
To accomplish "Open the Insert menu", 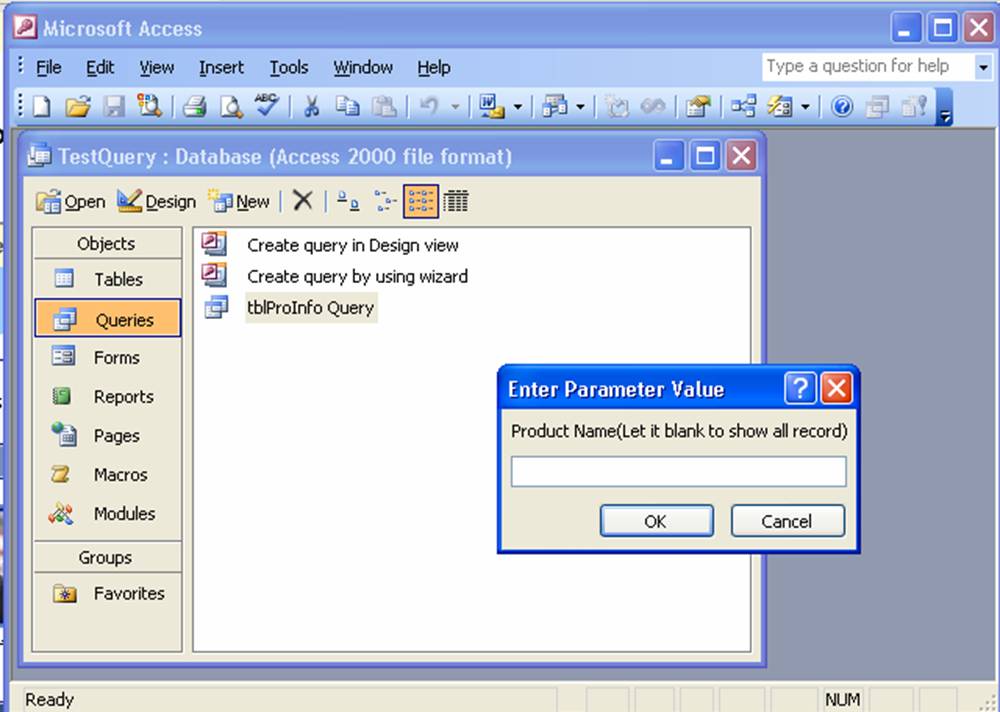I will tap(221, 67).
